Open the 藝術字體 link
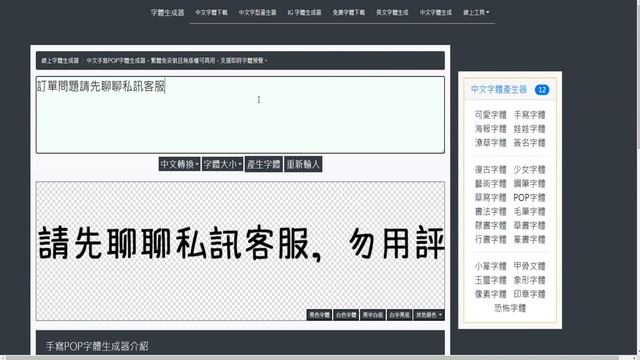The image size is (640, 360). pyautogui.click(x=490, y=183)
